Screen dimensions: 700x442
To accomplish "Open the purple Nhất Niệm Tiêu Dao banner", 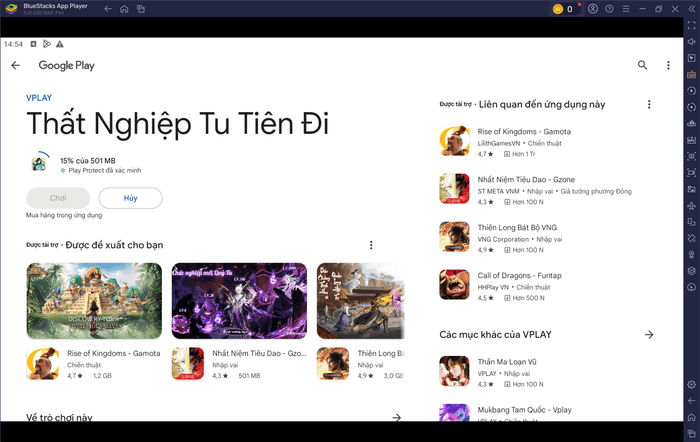I will [239, 301].
